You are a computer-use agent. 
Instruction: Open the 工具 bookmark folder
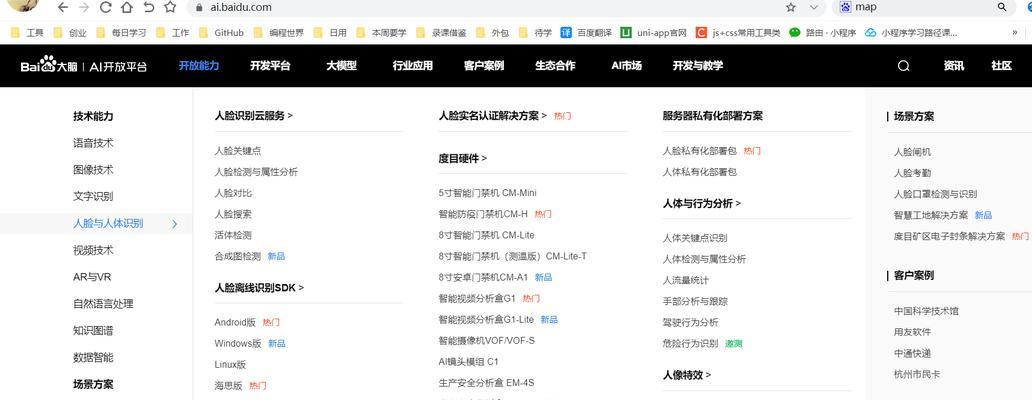tap(27, 32)
